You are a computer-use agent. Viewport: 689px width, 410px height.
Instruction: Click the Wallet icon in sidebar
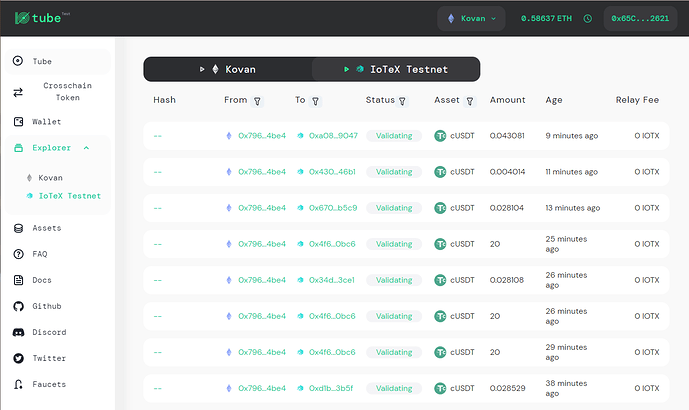(x=18, y=122)
